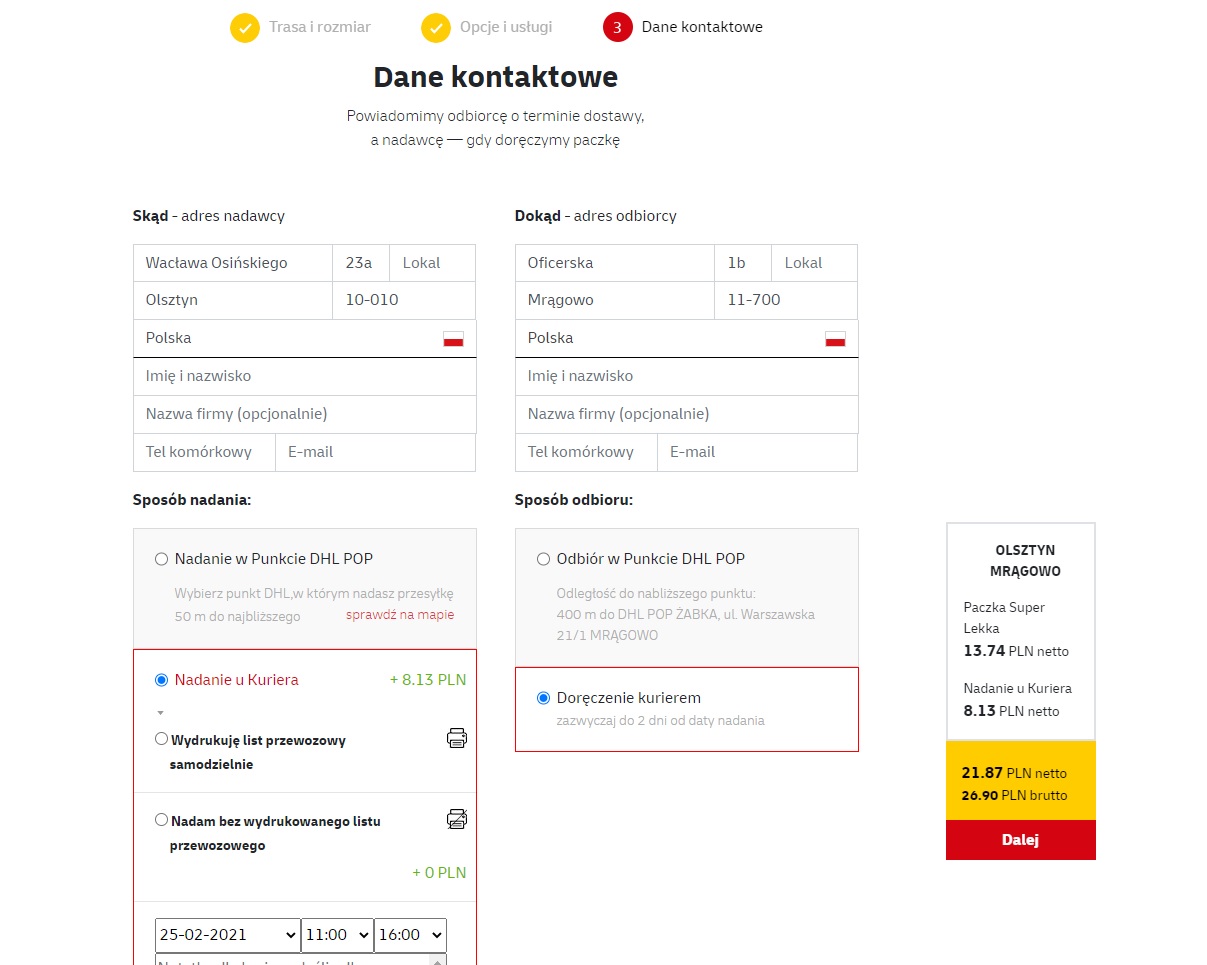The height and width of the screenshot is (965, 1207).
Task: Click the Sposób odbioru: label
Action: tap(574, 500)
